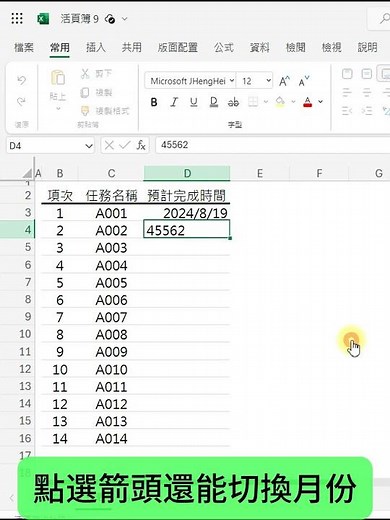Open the Name Box dropdown arrow
Screen dimensions: 390x520
tap(89, 146)
